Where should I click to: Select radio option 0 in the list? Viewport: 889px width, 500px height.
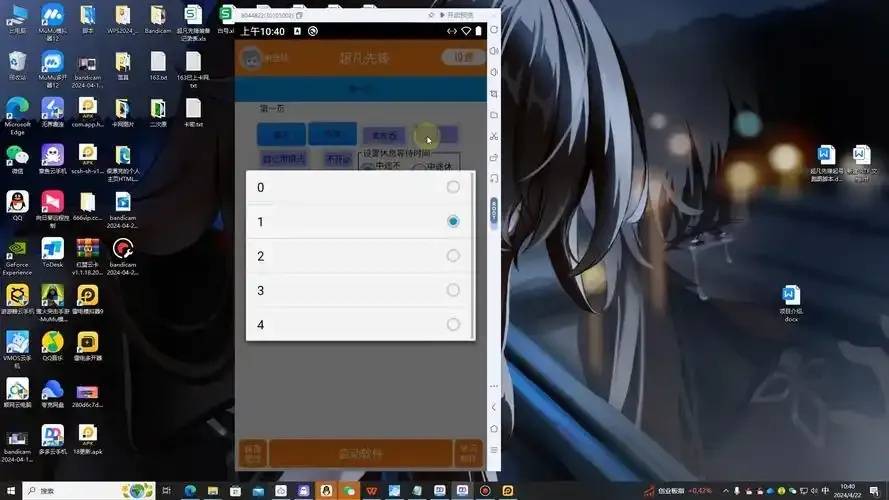pos(361,187)
